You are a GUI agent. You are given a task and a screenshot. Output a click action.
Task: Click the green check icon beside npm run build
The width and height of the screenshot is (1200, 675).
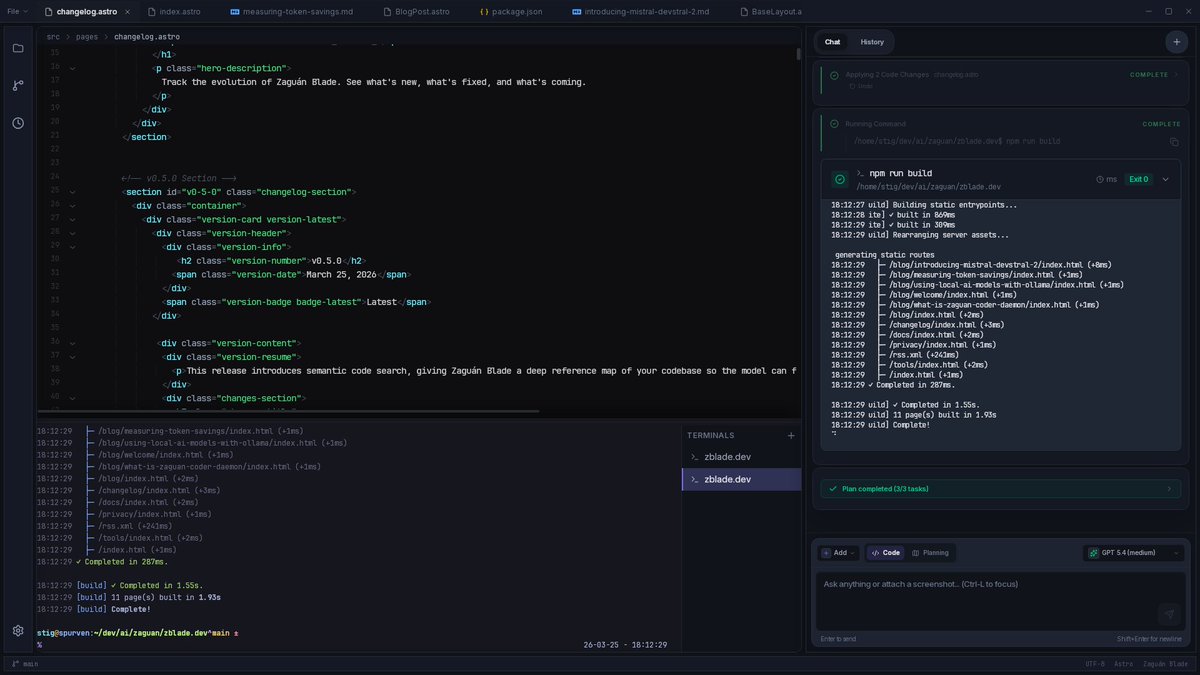(x=840, y=179)
